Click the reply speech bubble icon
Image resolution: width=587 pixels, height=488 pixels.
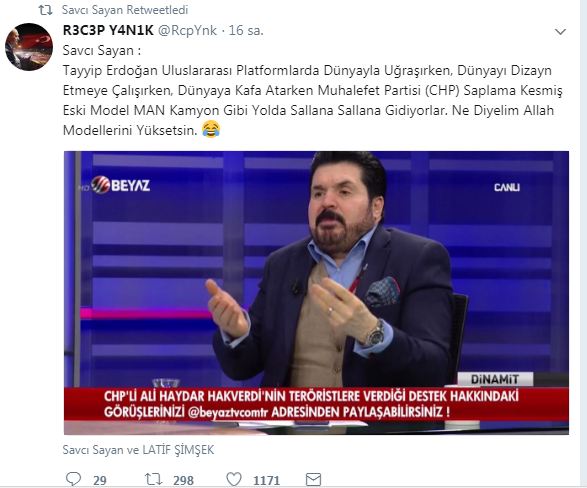73,479
